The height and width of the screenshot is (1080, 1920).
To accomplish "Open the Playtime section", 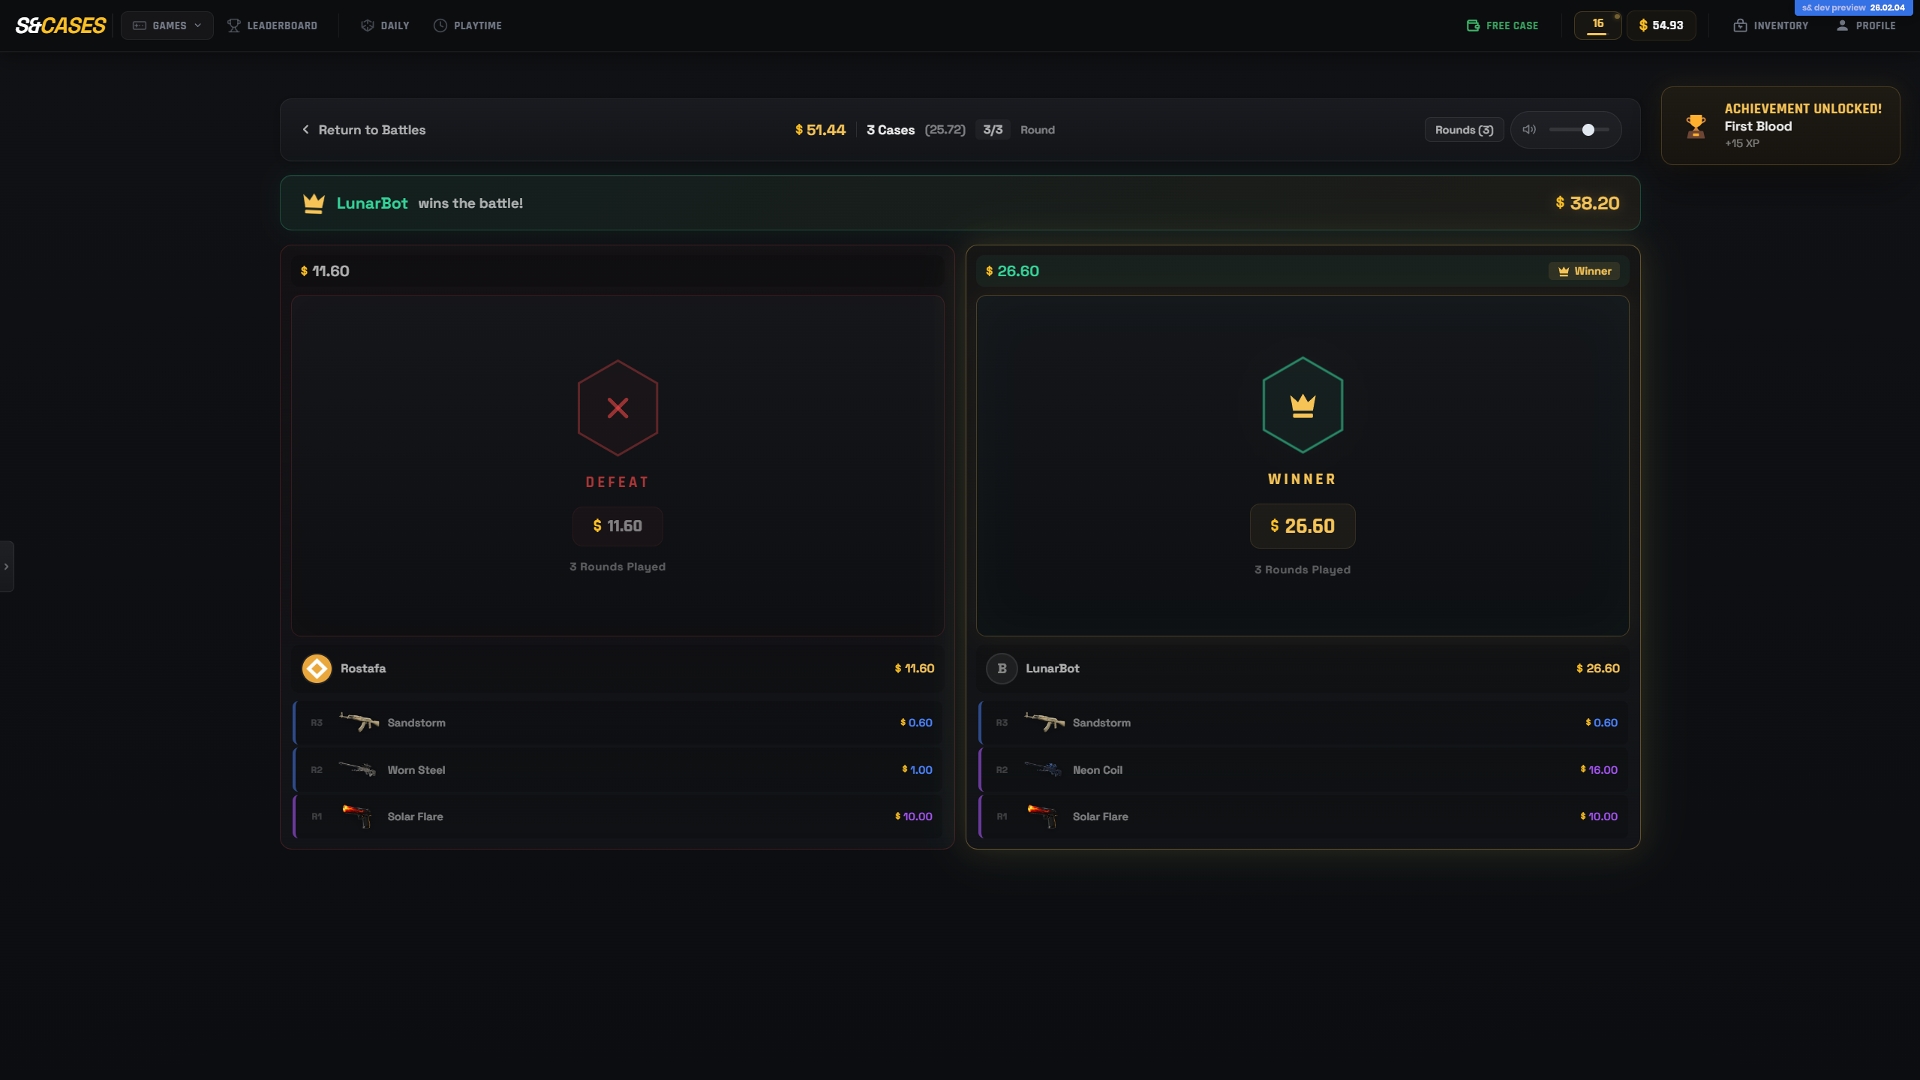I will click(x=467, y=26).
